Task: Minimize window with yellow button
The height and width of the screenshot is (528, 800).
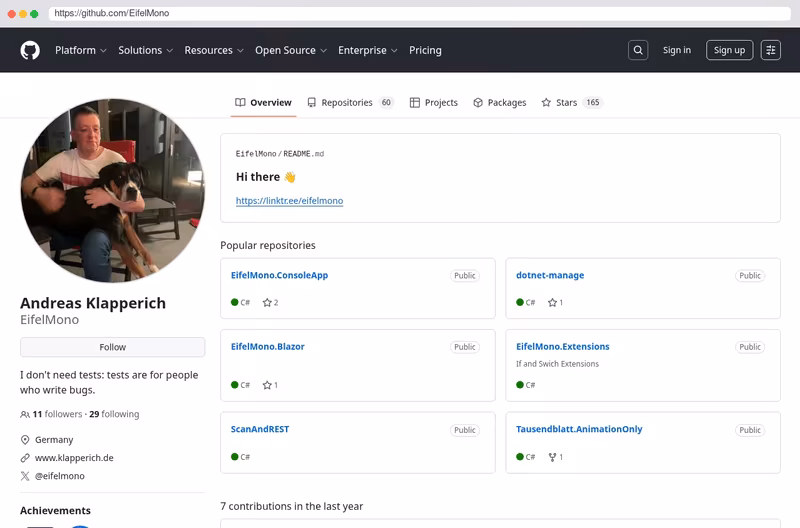Action: (23, 14)
